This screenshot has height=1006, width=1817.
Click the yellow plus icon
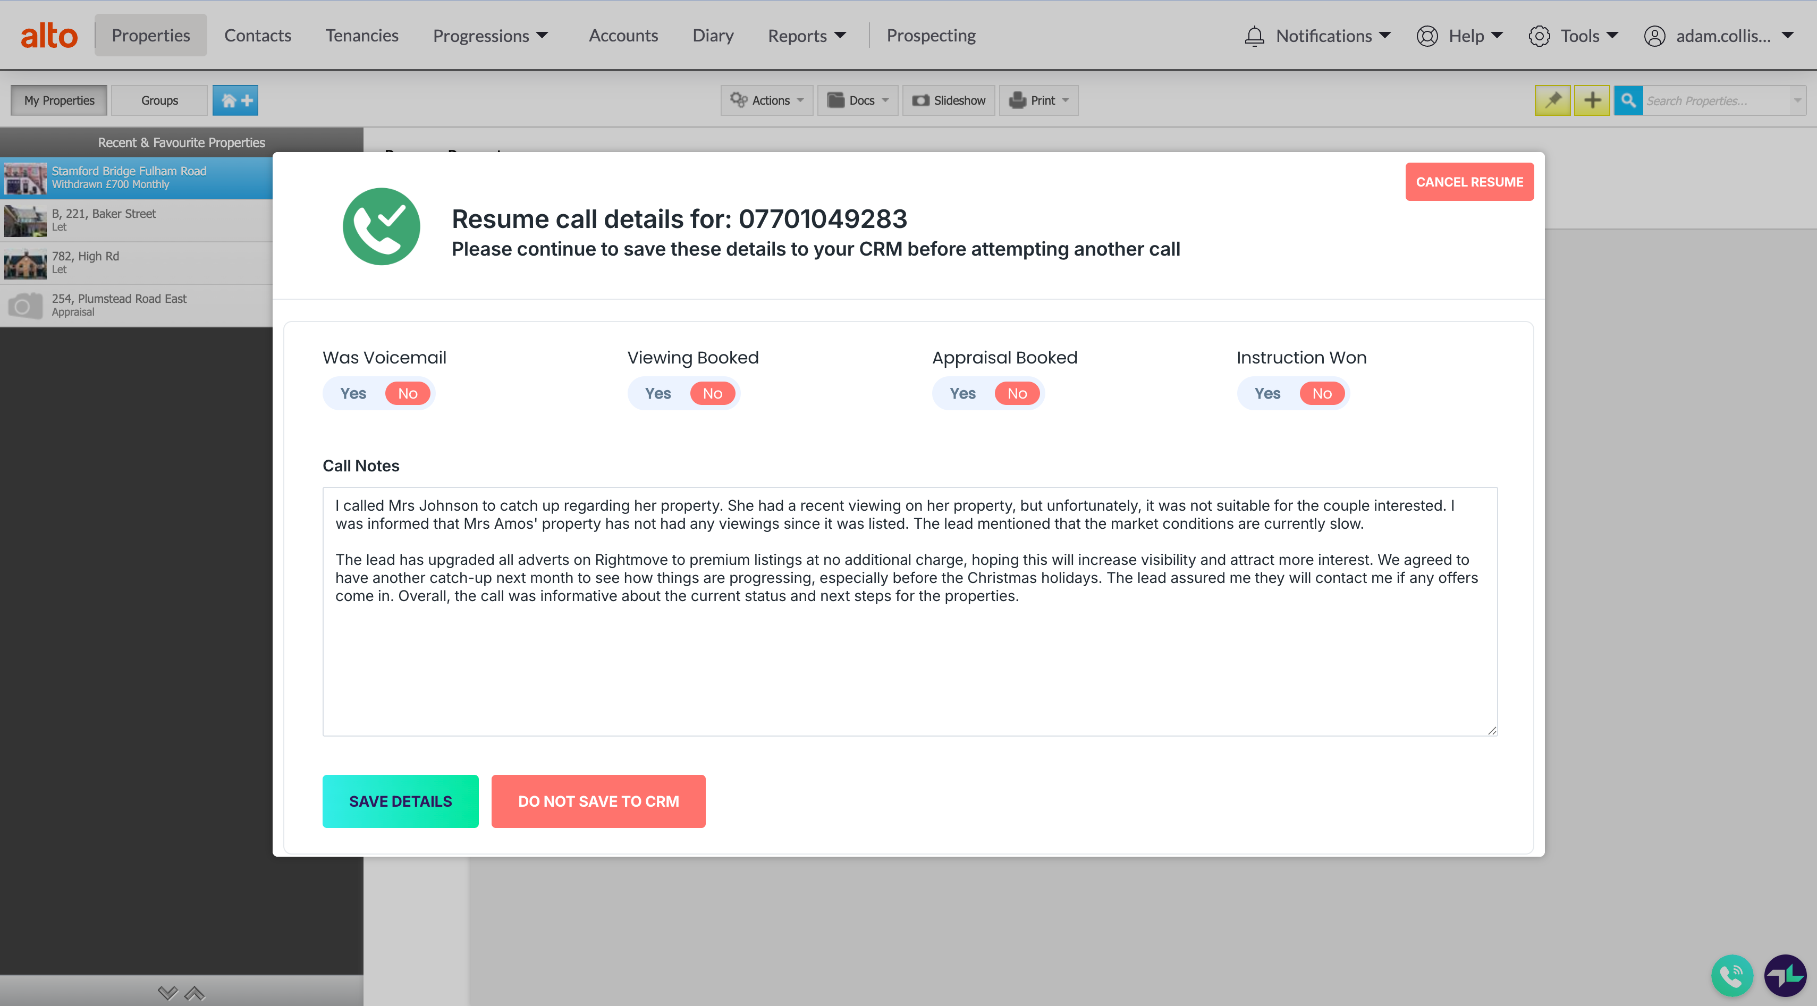(x=1592, y=100)
